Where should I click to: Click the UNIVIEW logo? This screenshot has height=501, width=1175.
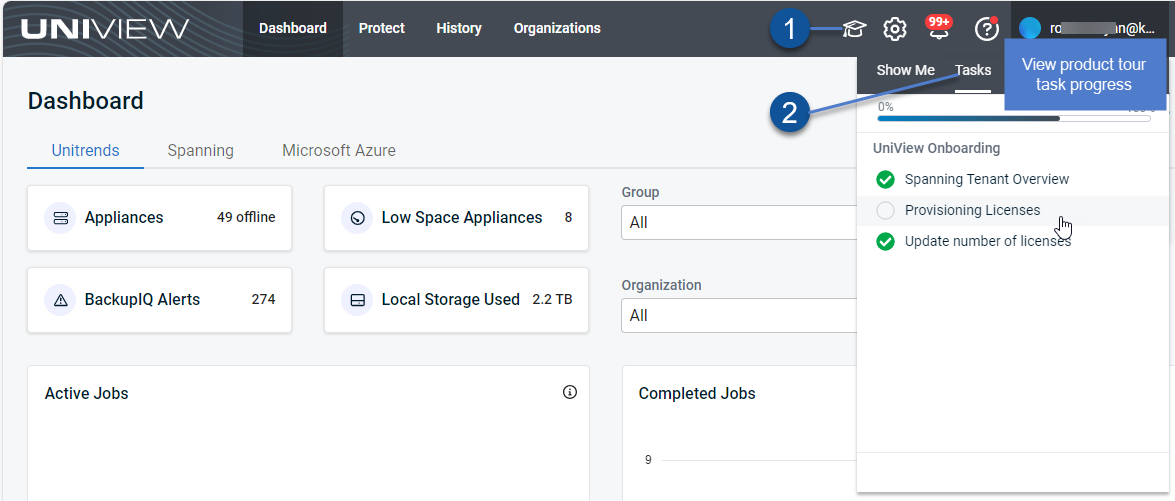coord(105,28)
